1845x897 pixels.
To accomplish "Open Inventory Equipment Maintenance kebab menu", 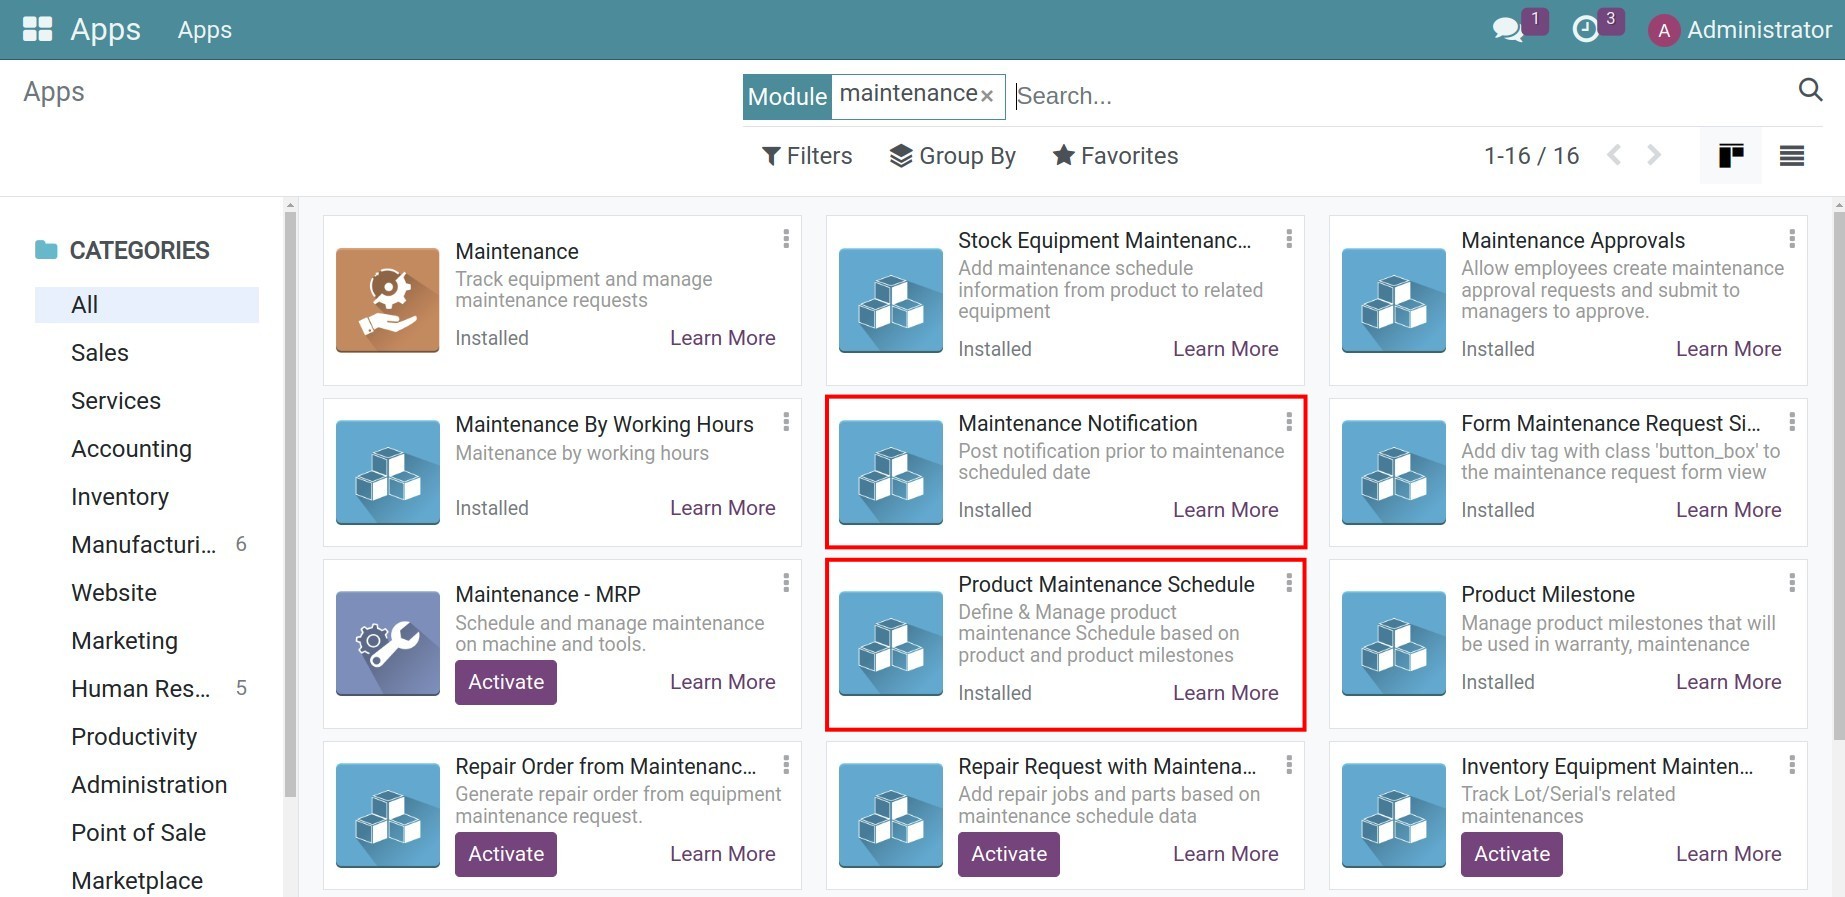I will pos(1792,765).
